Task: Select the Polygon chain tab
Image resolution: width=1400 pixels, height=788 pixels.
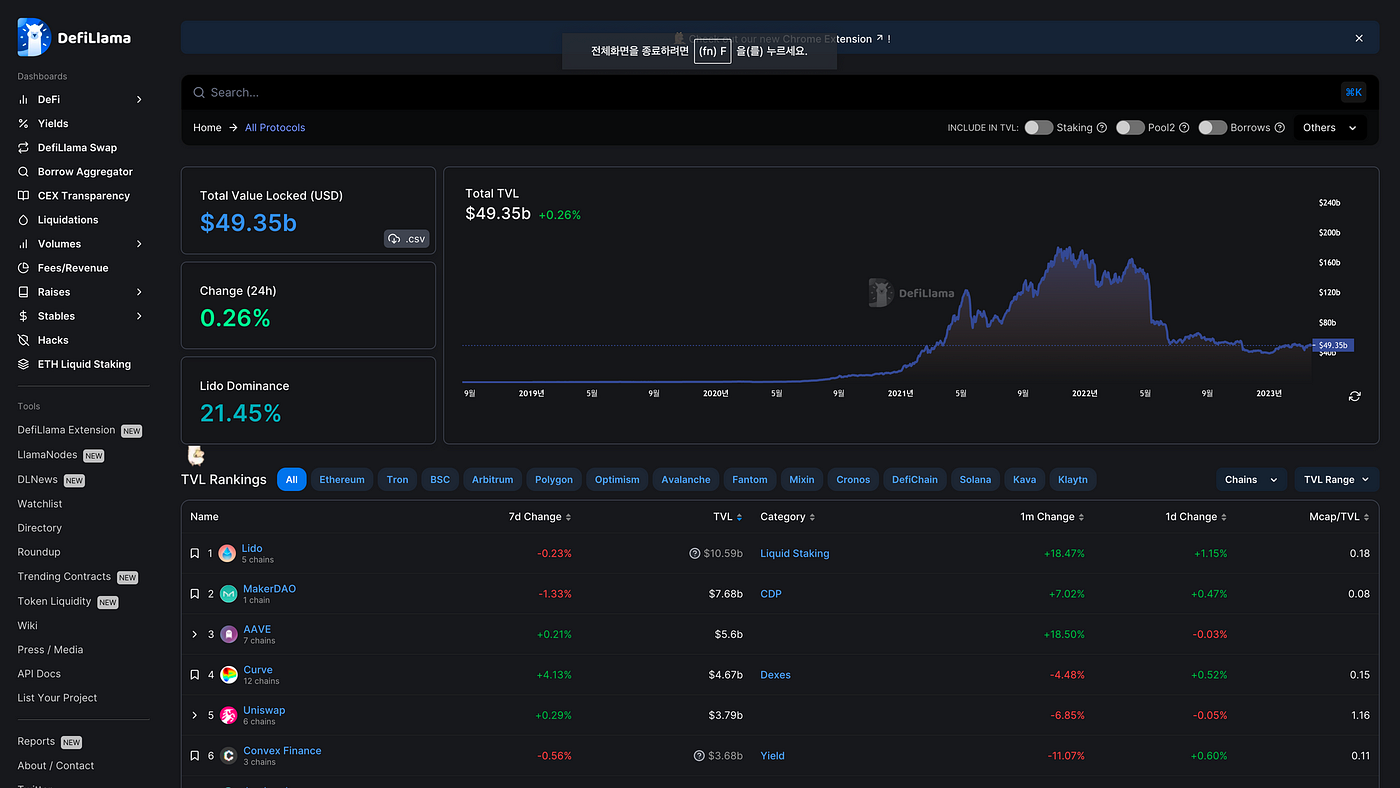Action: click(x=554, y=480)
